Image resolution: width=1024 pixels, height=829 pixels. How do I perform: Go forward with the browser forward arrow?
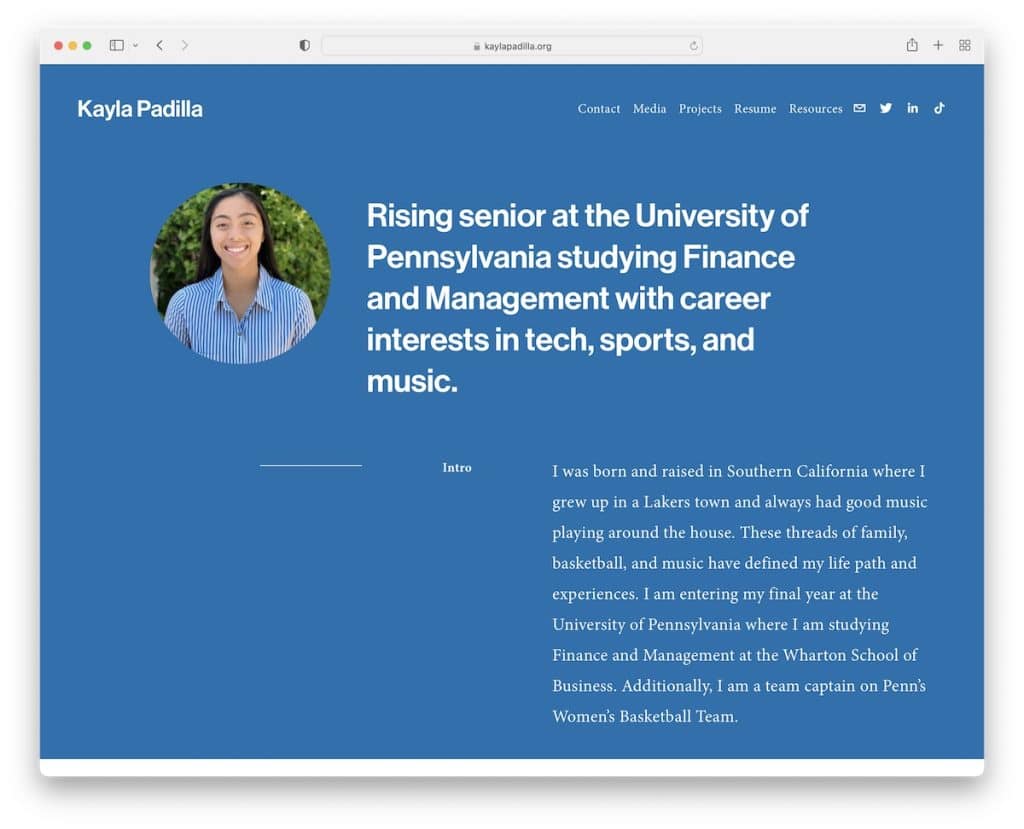point(185,45)
